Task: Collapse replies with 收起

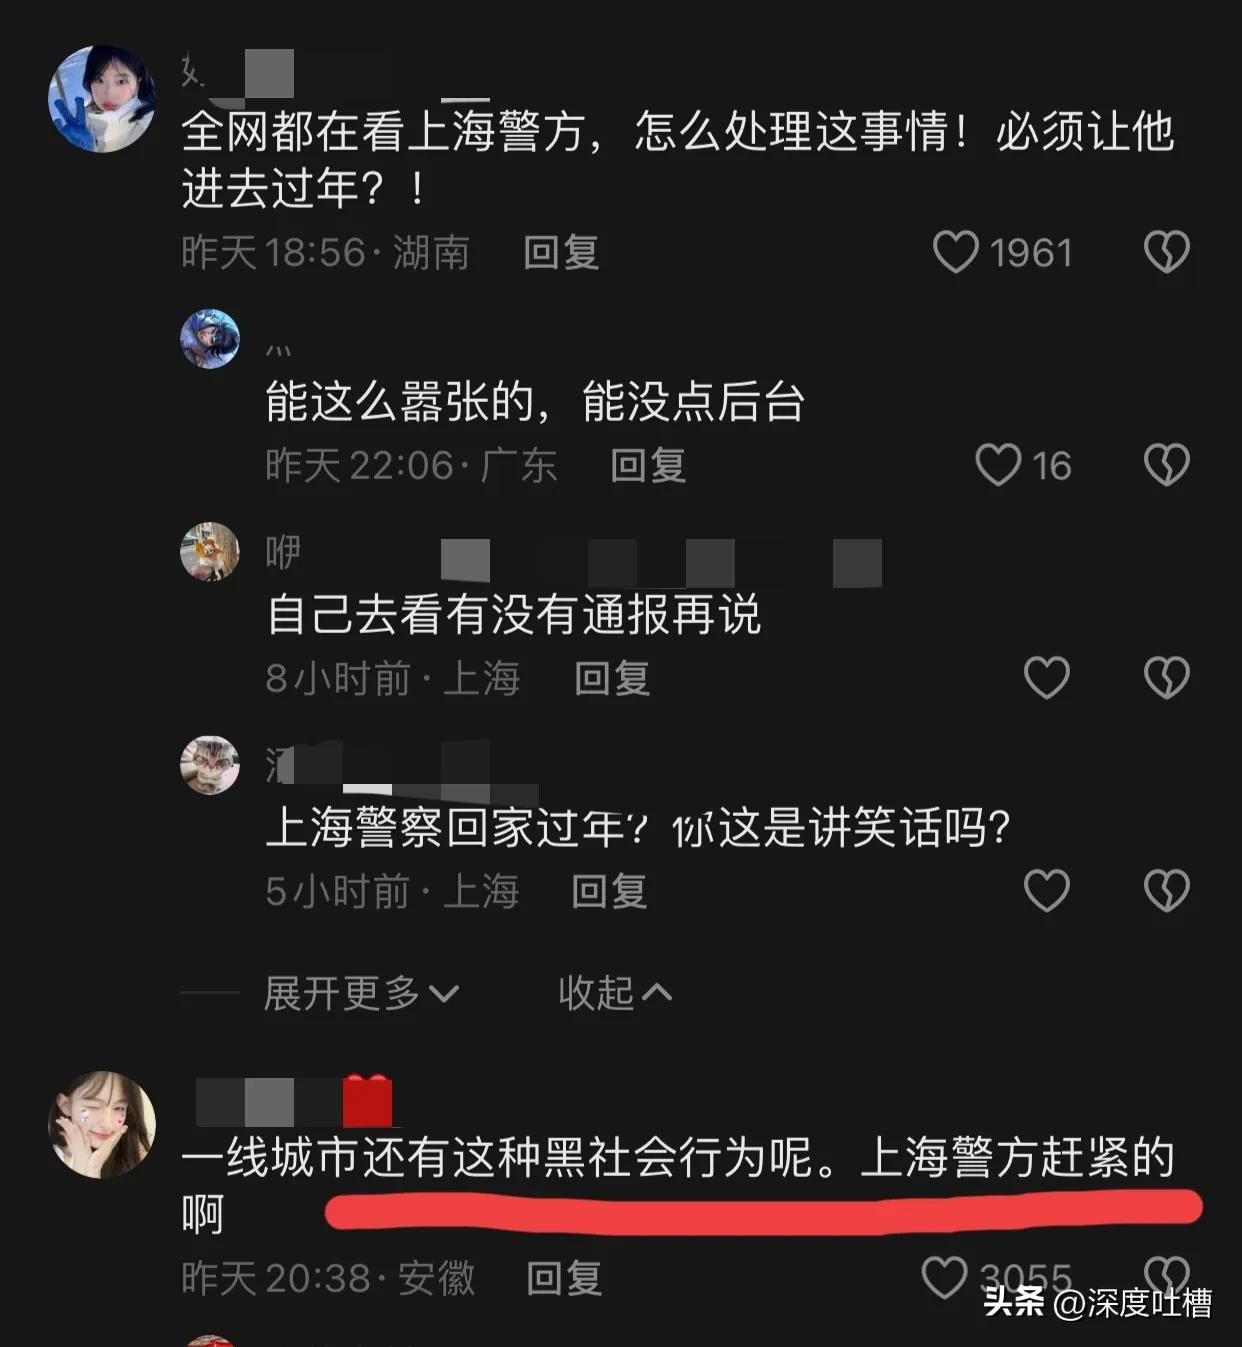Action: pyautogui.click(x=615, y=993)
